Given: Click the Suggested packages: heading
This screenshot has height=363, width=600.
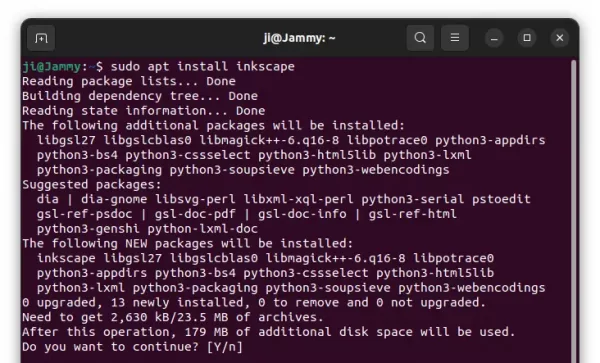Looking at the screenshot, I should [92, 184].
